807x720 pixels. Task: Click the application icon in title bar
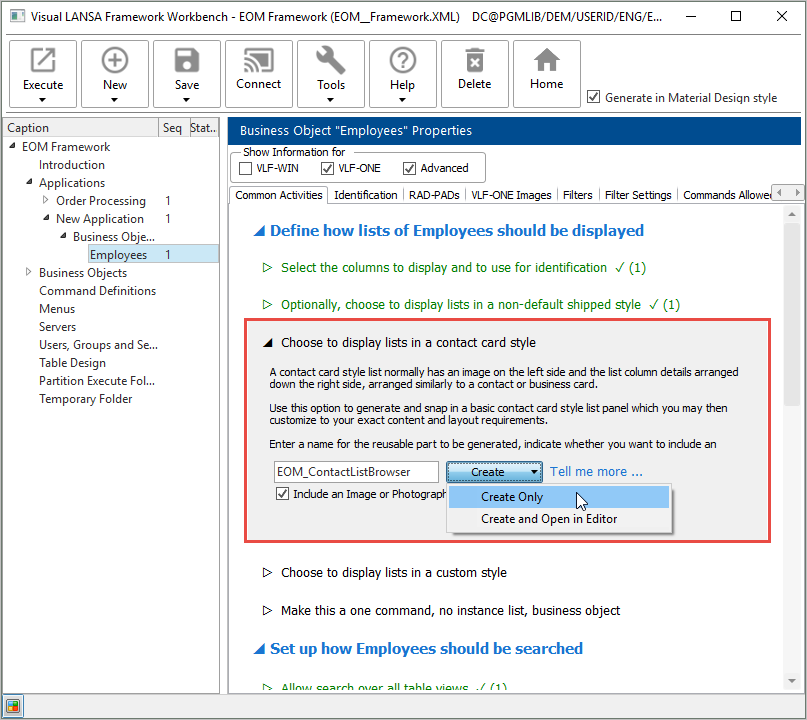[x=17, y=16]
